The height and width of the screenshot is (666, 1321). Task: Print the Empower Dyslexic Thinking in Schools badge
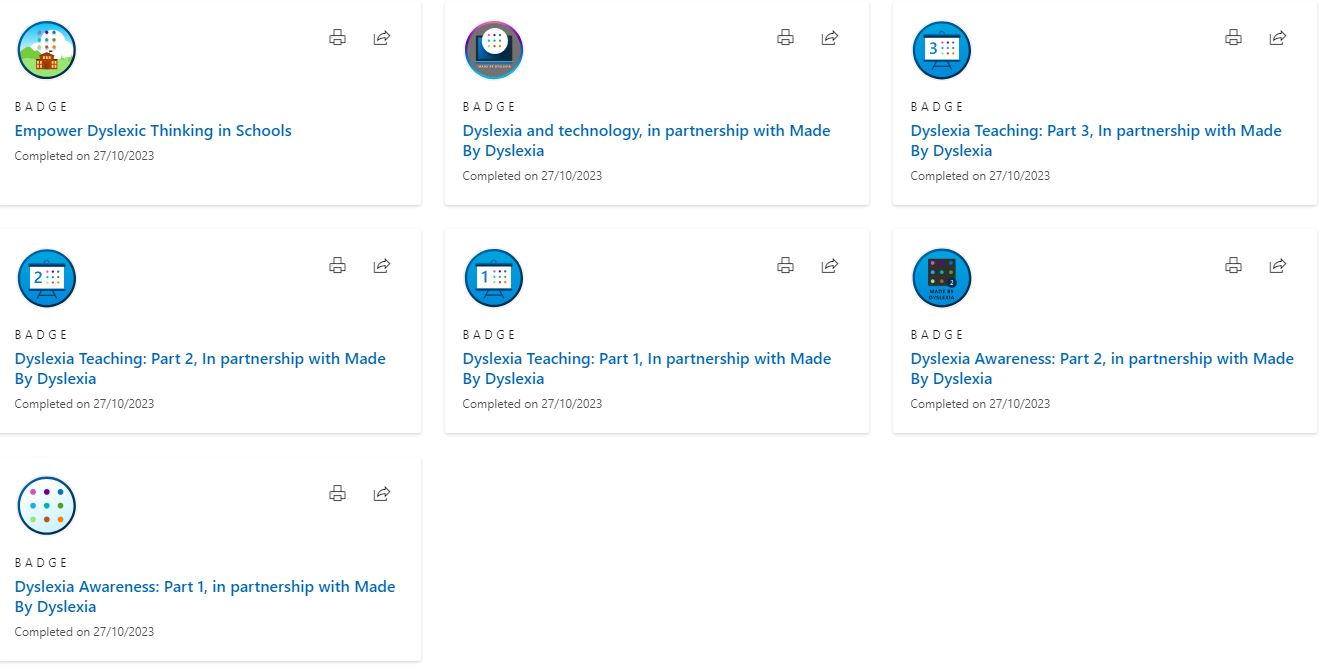click(x=338, y=38)
